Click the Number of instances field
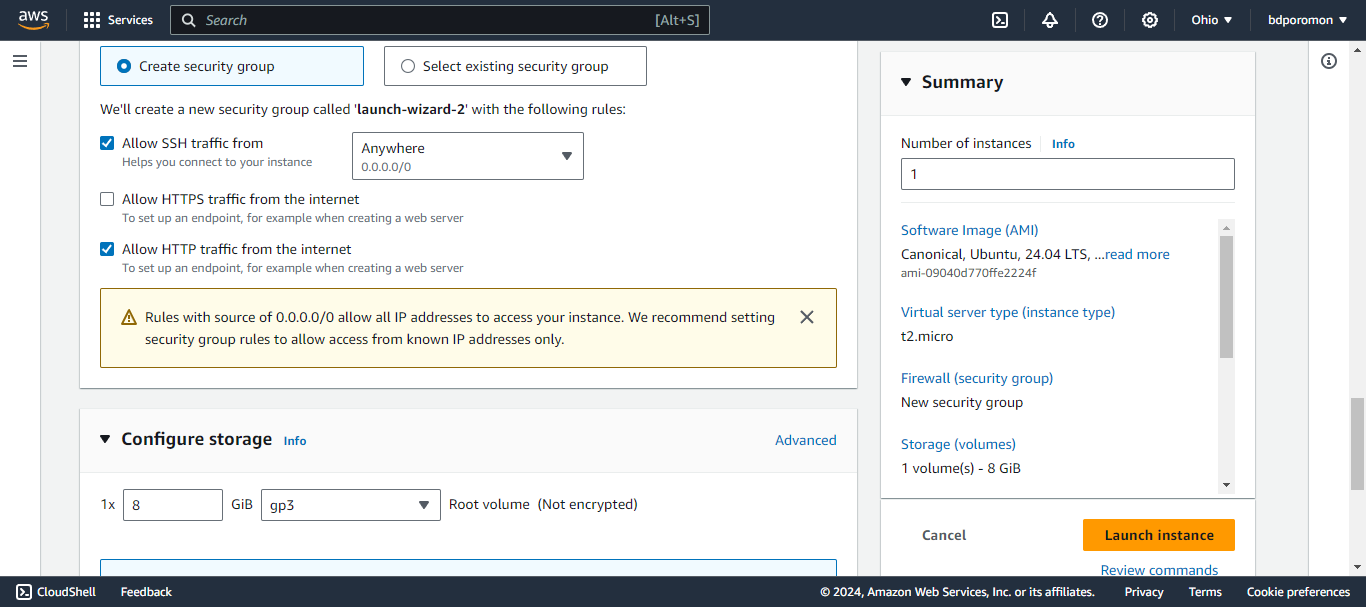This screenshot has width=1366, height=607. tap(1067, 174)
